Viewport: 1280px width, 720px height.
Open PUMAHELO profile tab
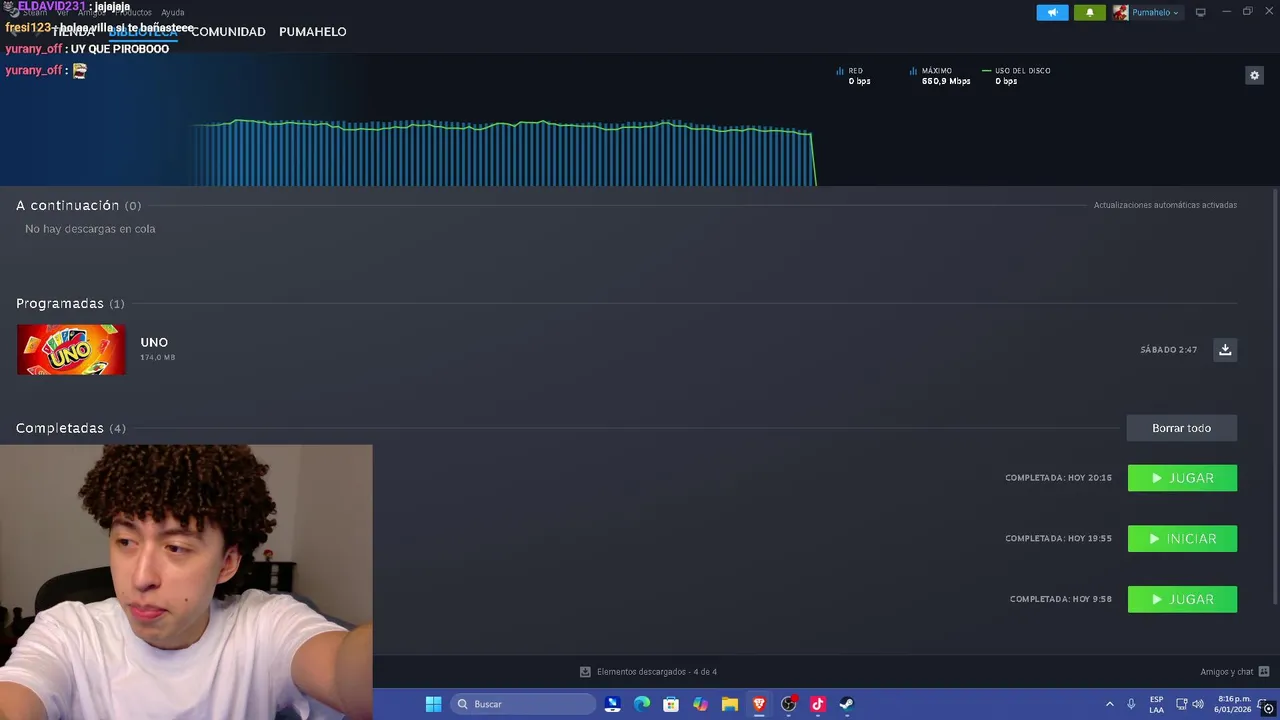pos(312,32)
